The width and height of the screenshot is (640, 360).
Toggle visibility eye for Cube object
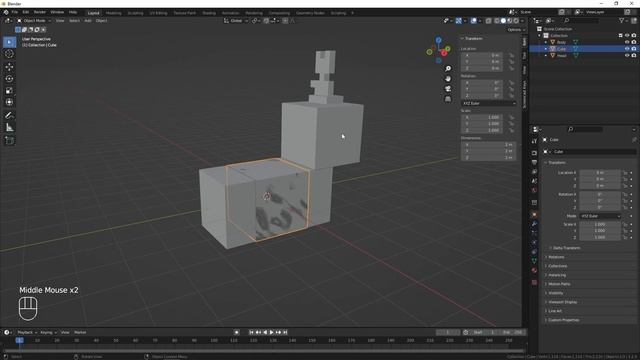click(627, 49)
